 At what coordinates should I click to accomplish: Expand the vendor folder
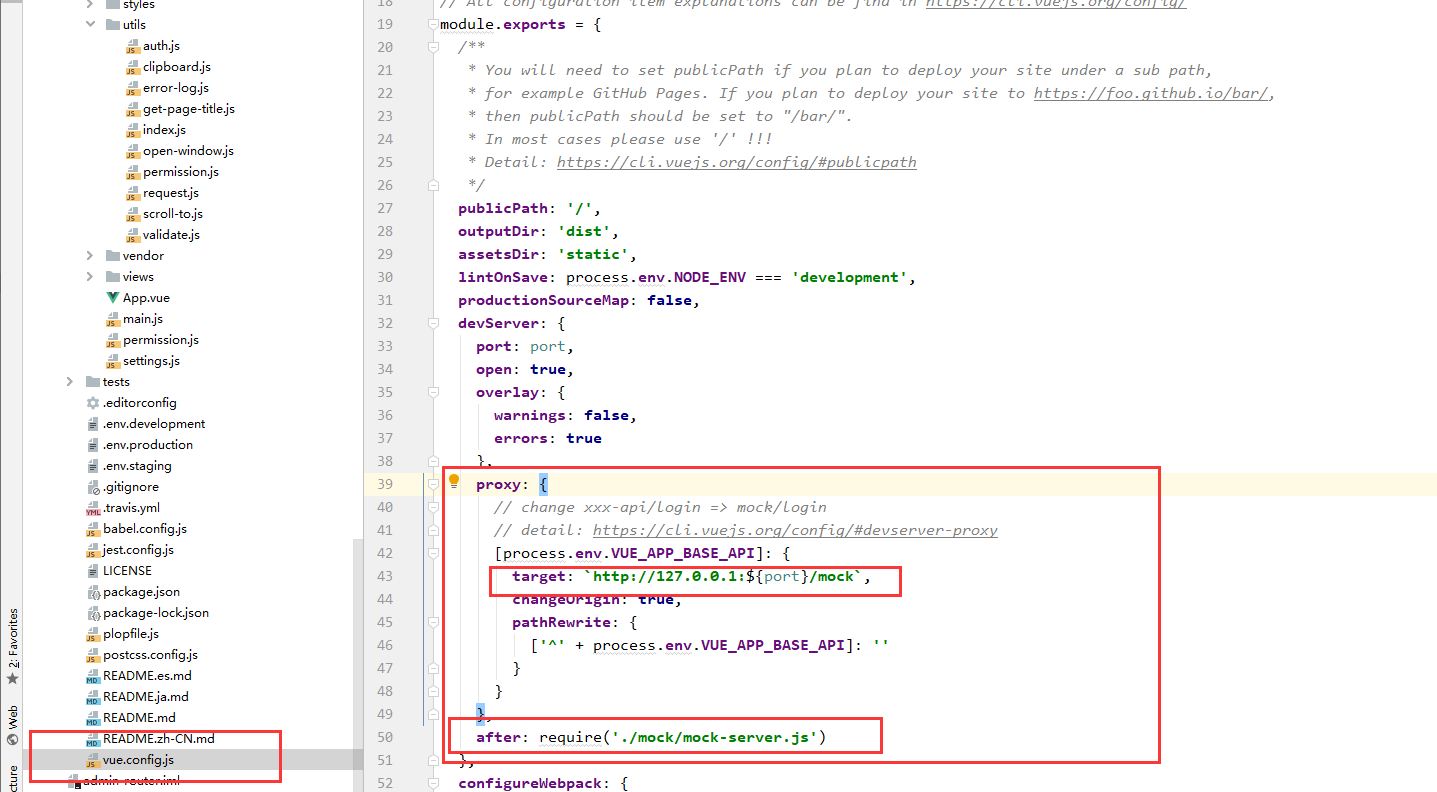pyautogui.click(x=90, y=256)
